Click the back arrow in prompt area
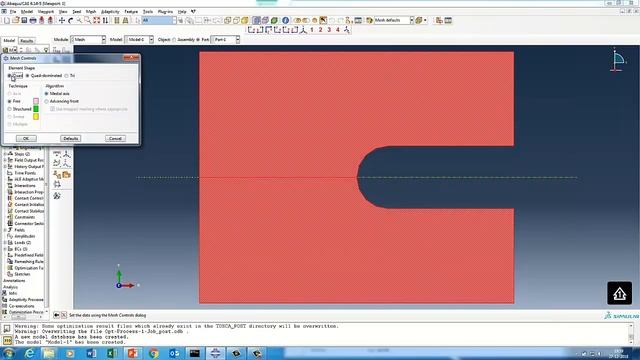This screenshot has width=640, height=360. 57,315
